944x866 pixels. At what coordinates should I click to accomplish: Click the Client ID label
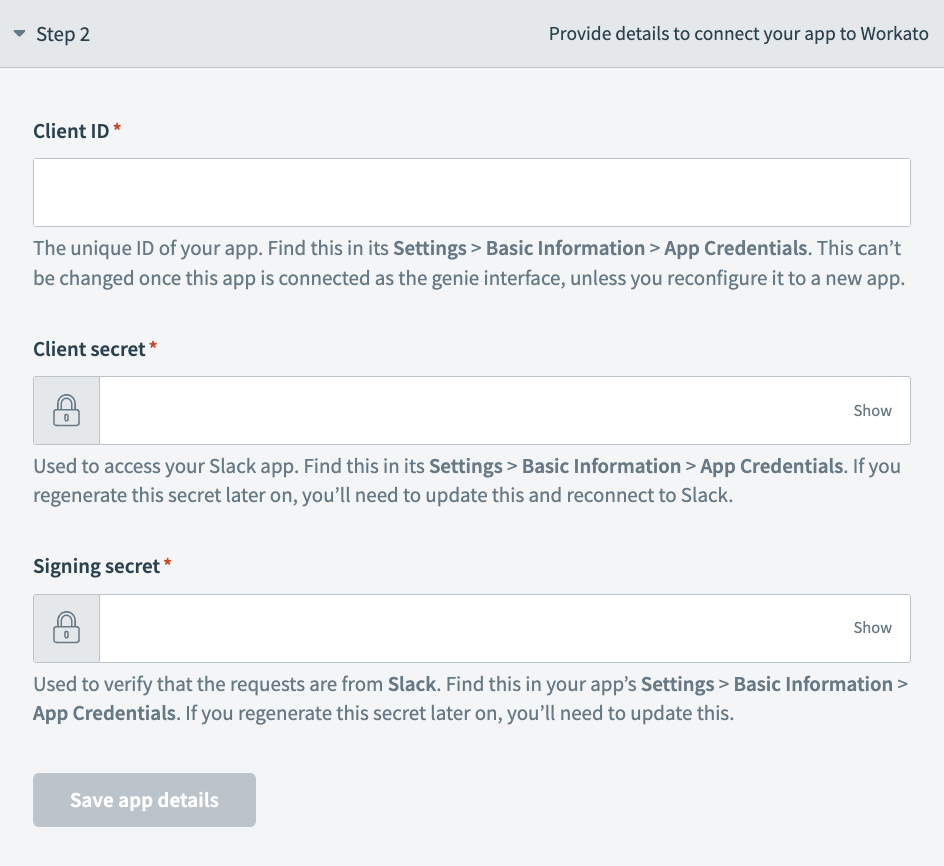(68, 131)
